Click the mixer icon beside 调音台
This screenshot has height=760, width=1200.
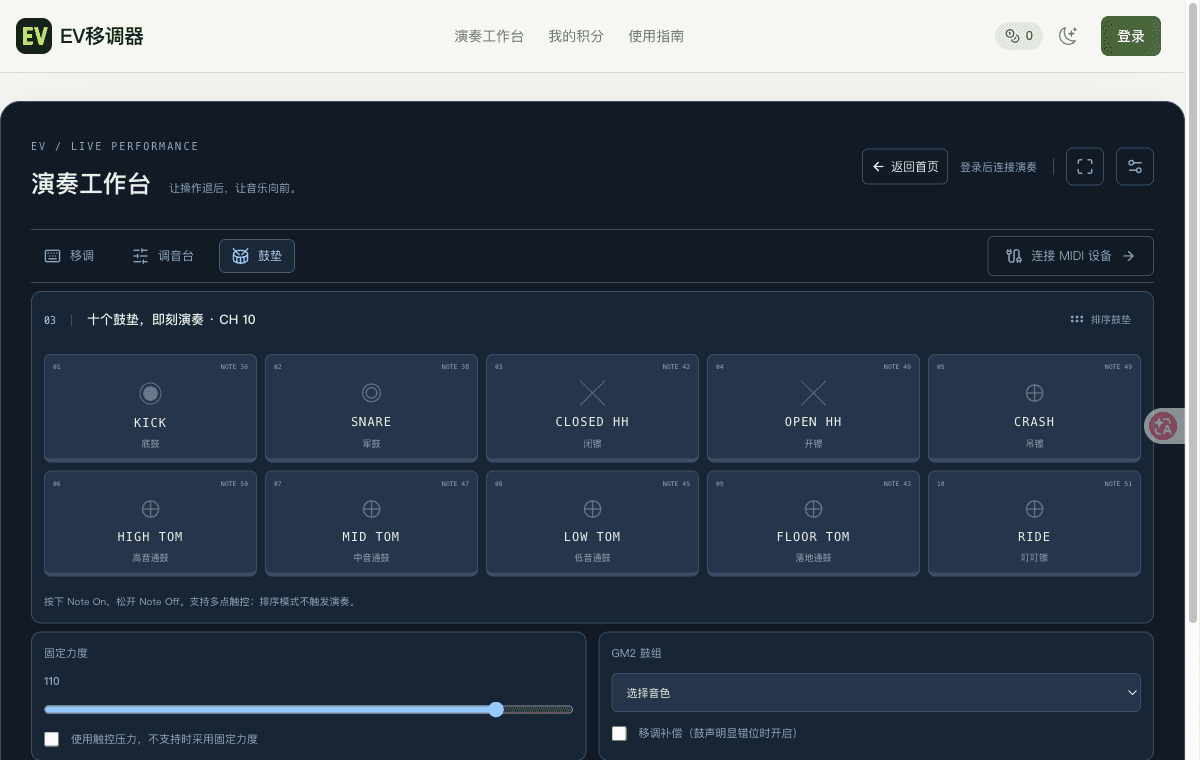[141, 256]
